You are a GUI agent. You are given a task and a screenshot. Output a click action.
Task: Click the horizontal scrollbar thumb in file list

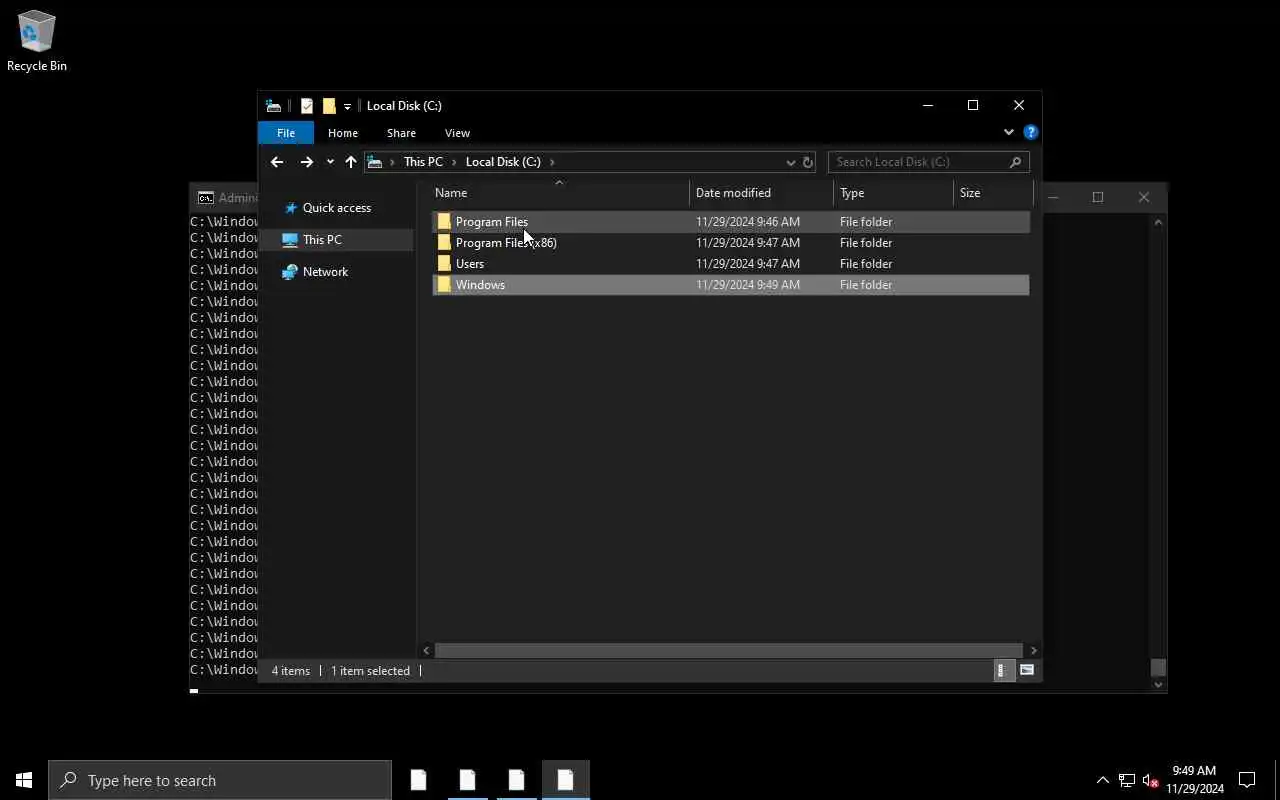[729, 650]
